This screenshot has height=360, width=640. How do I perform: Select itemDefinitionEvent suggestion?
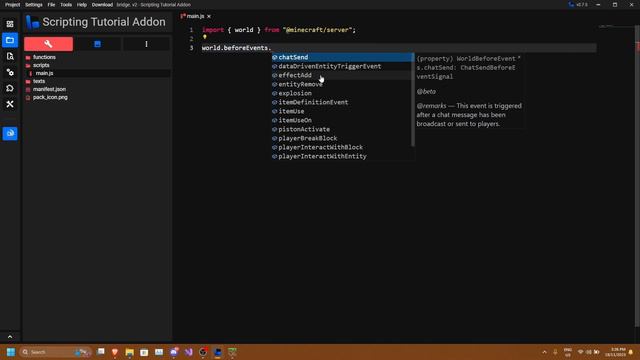342,102
